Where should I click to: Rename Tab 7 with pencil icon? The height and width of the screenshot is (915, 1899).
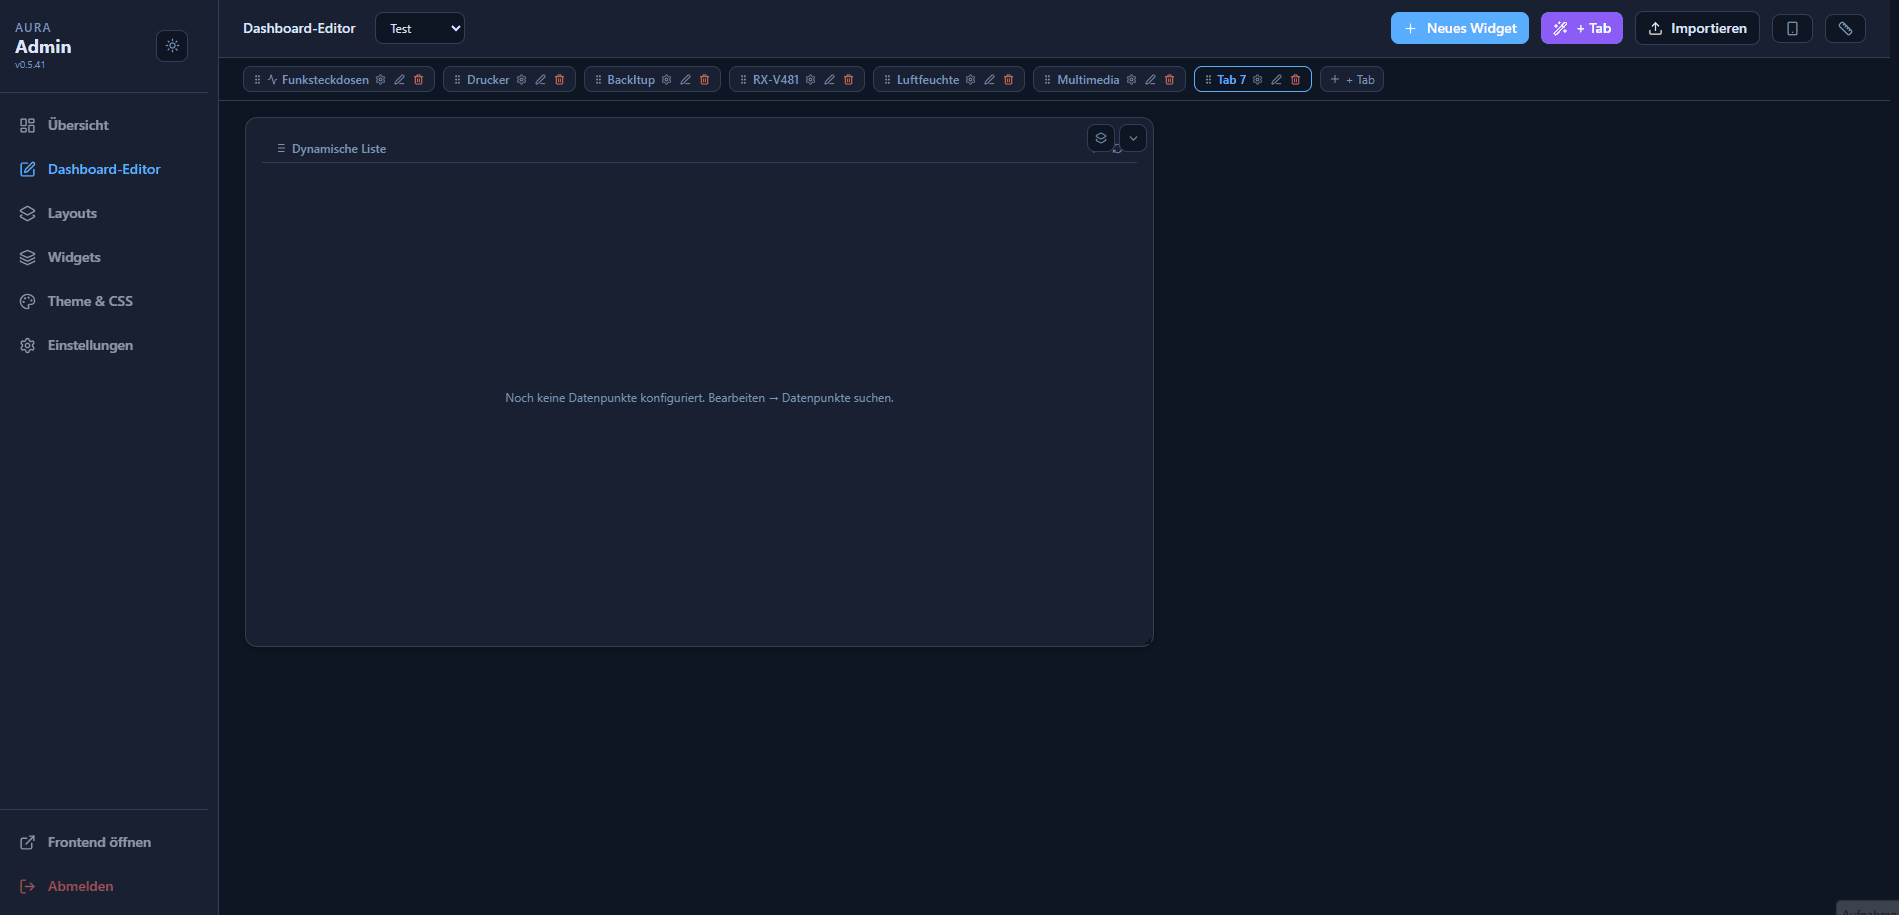[1277, 80]
